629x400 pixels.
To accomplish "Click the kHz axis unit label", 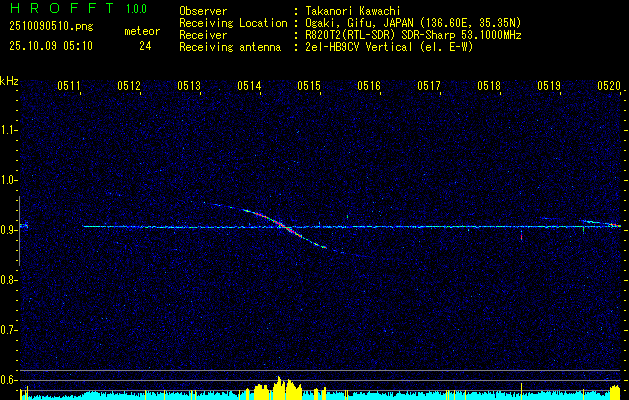I will [x=10, y=81].
